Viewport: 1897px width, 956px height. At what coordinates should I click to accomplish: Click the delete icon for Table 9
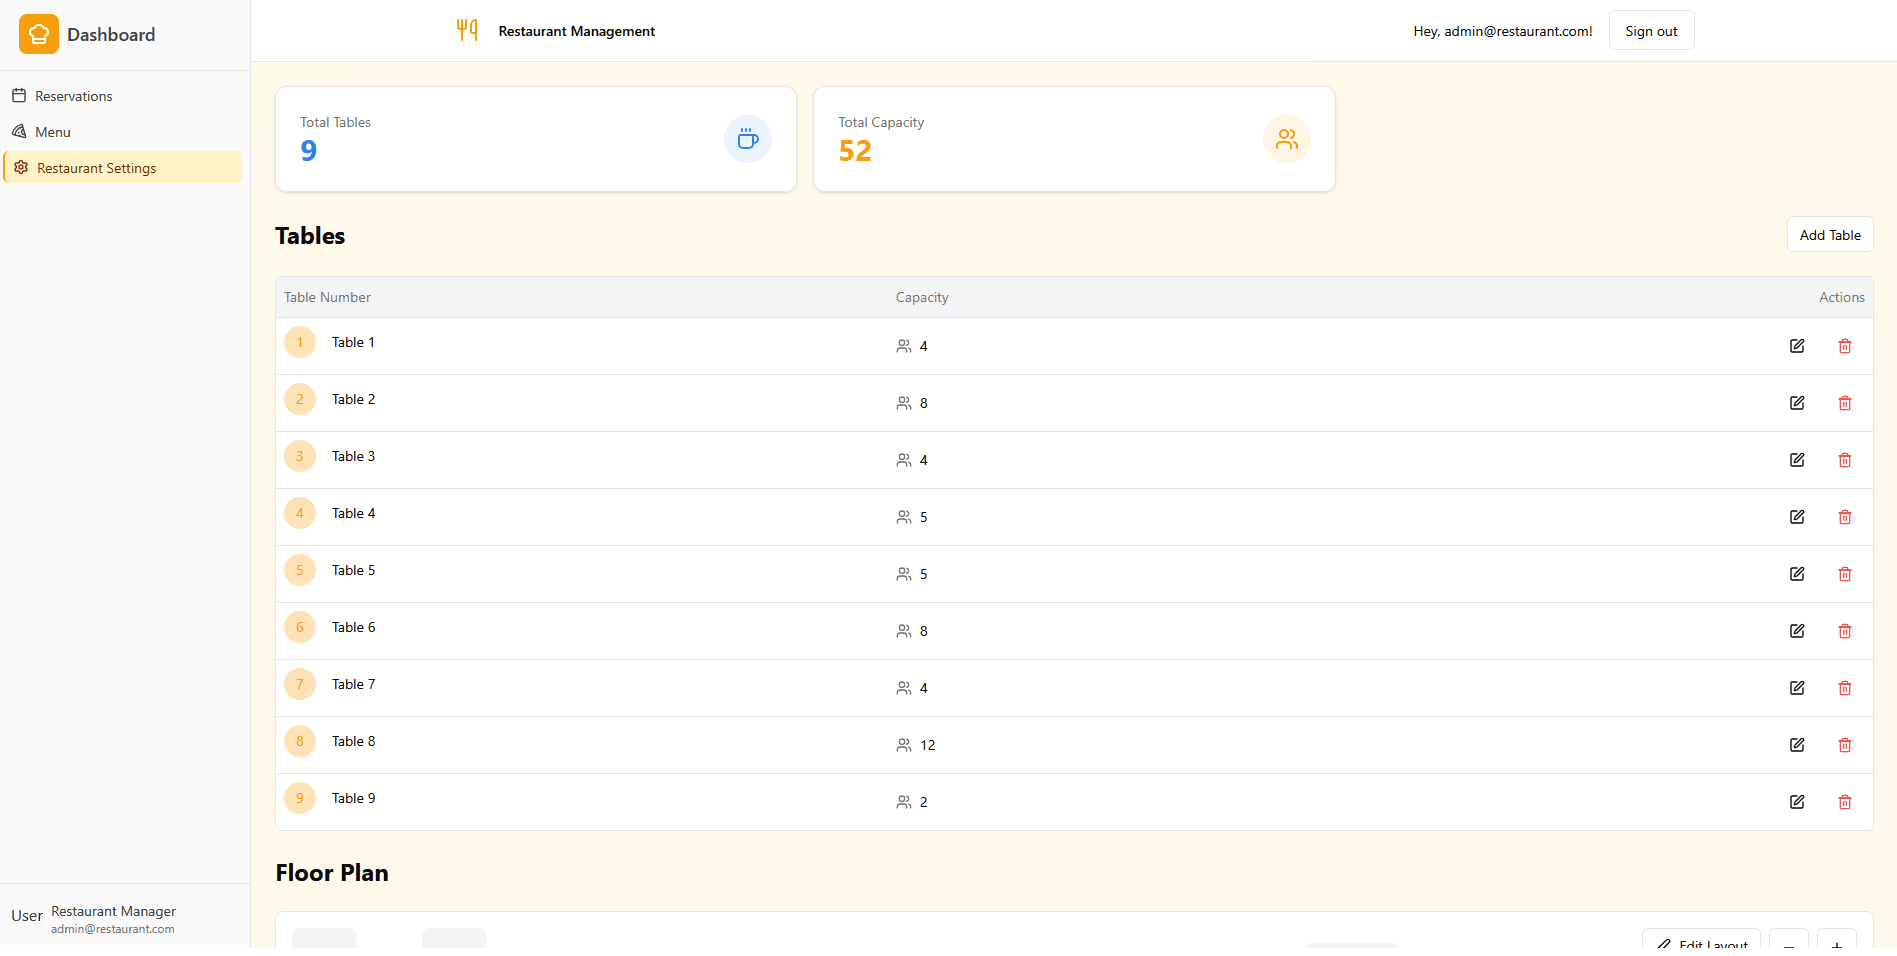point(1845,802)
